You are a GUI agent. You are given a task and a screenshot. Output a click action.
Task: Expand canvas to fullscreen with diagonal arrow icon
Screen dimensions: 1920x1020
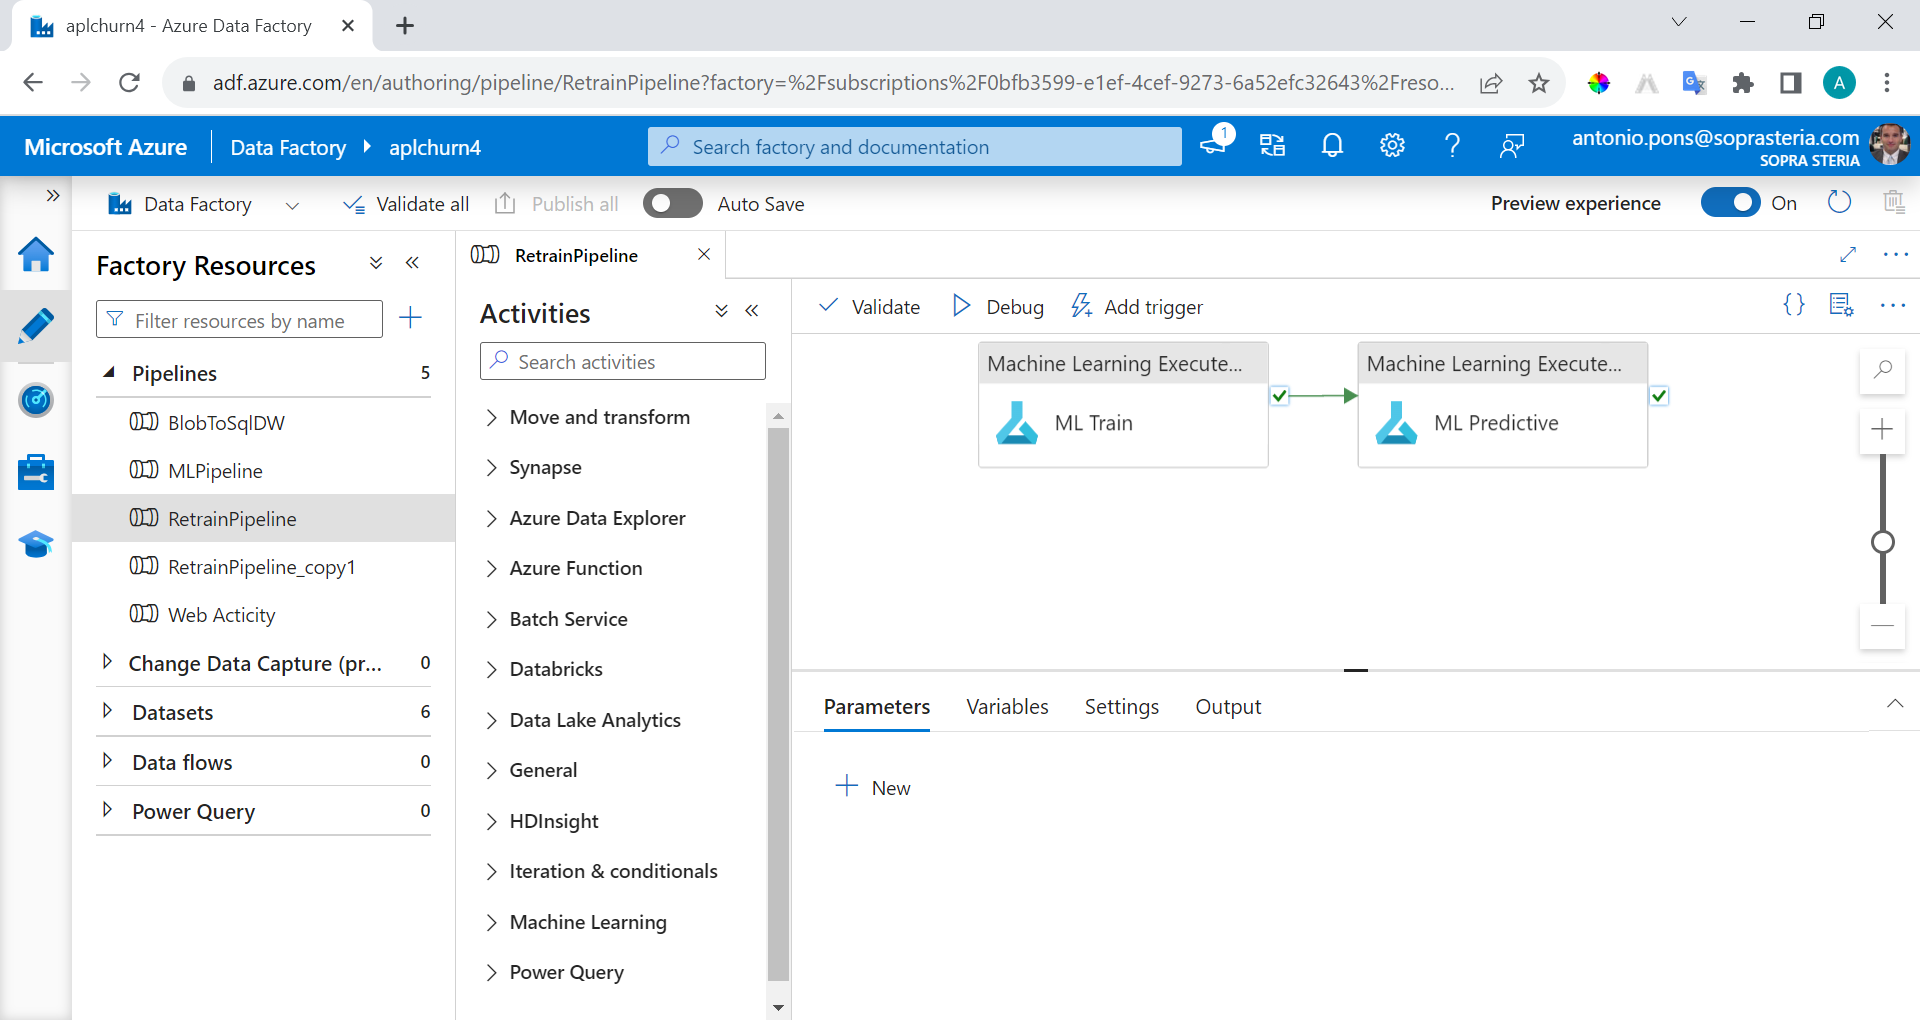coord(1849,254)
